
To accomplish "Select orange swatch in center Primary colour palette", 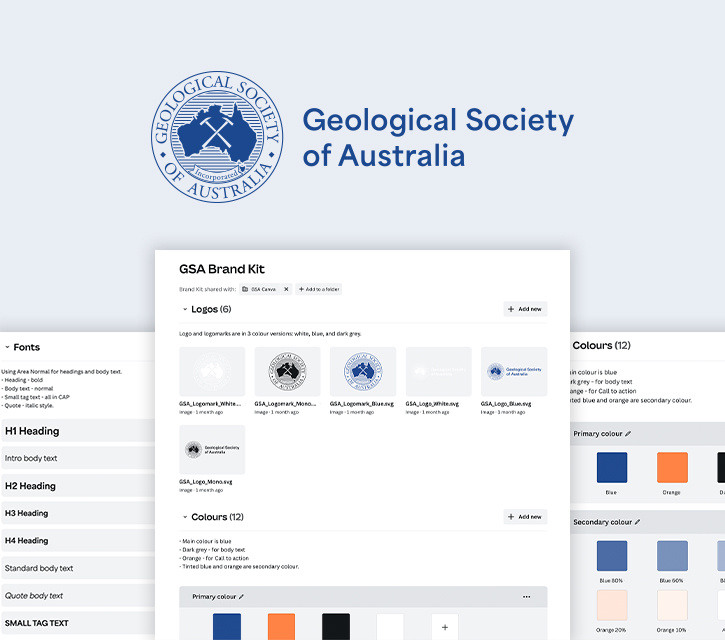I will [x=281, y=627].
